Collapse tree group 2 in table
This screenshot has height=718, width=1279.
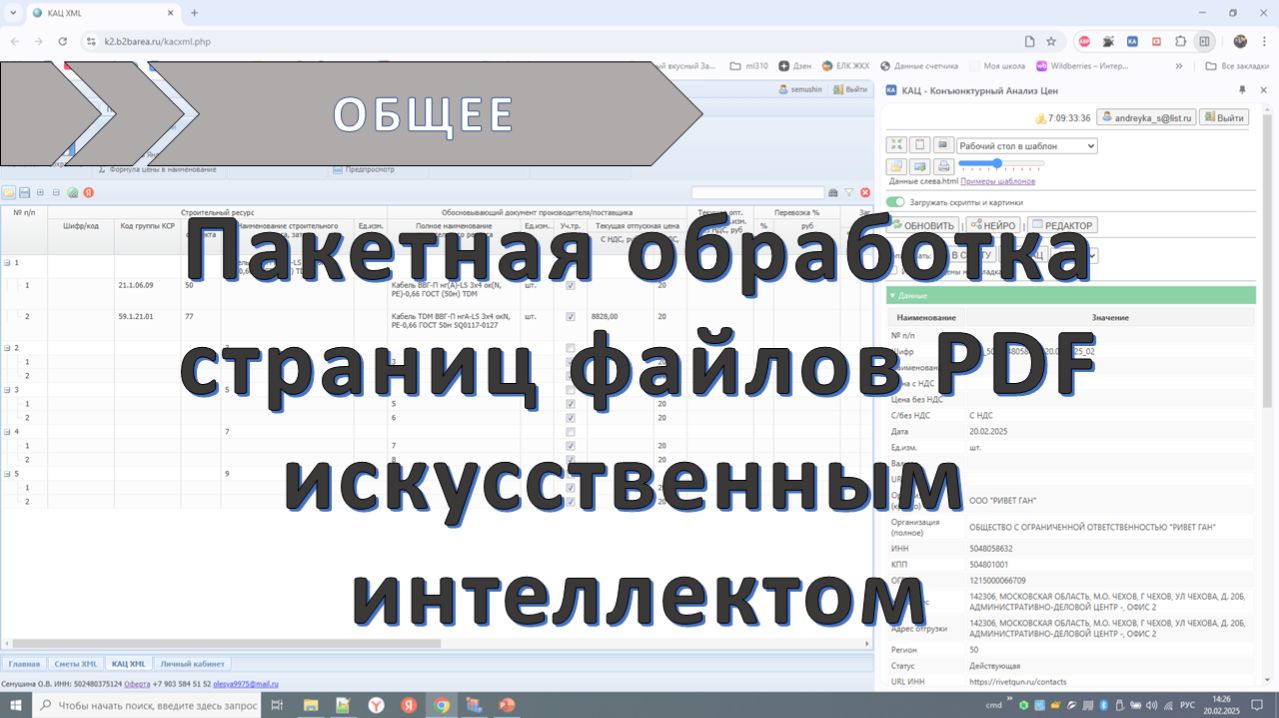pyautogui.click(x=8, y=348)
